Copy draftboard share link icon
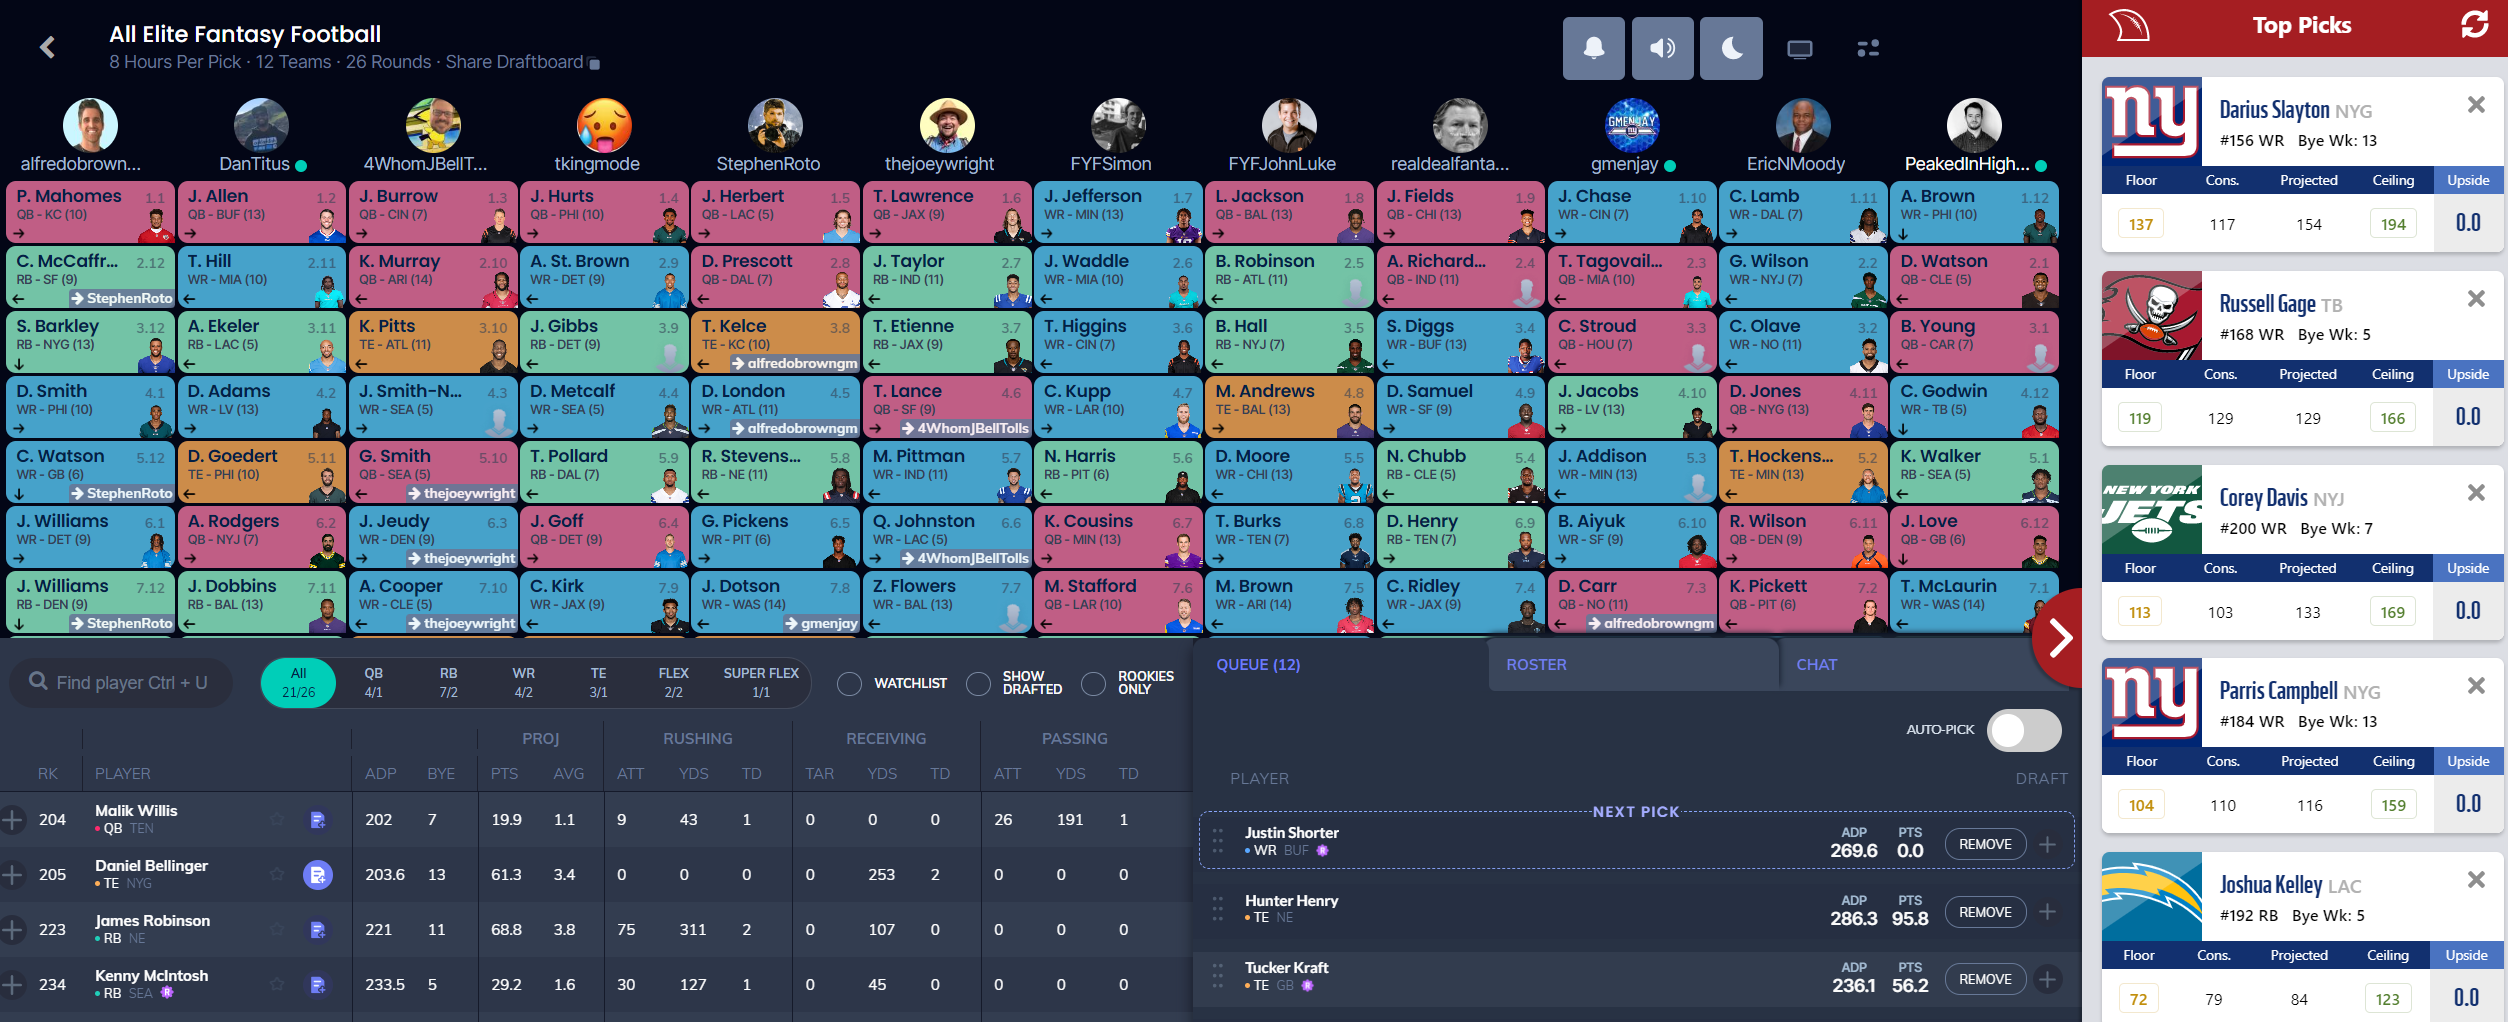Viewport: 2508px width, 1022px height. click(x=594, y=63)
